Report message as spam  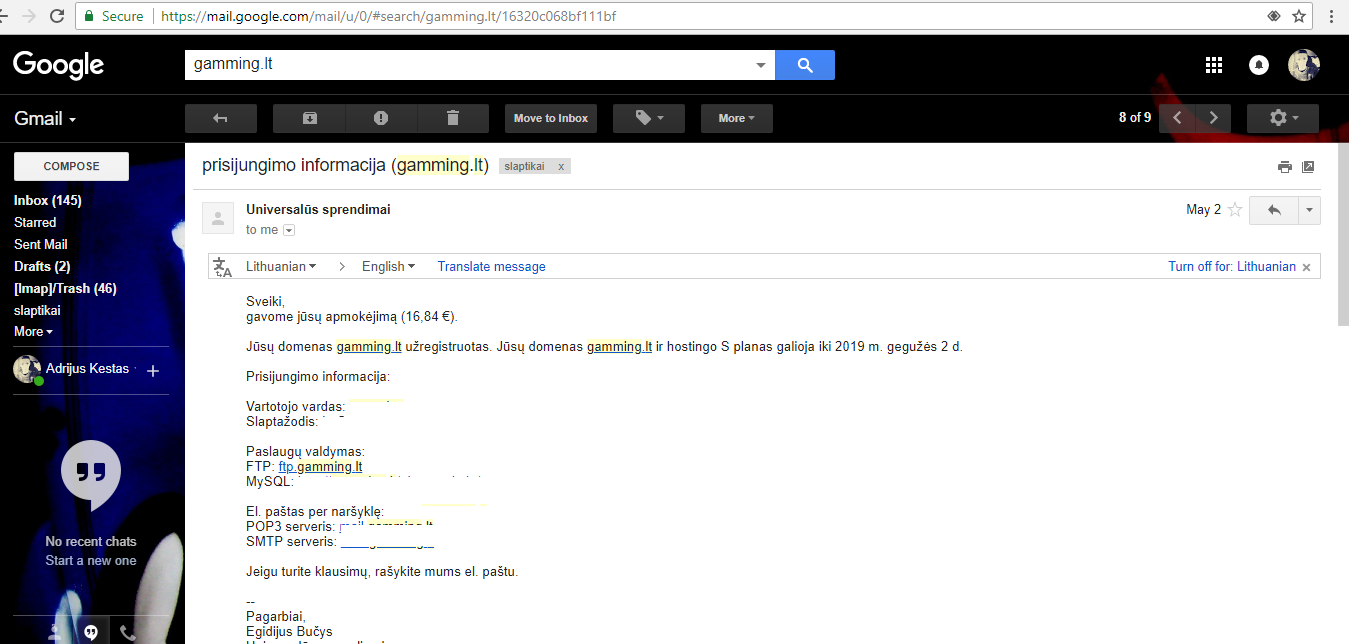click(381, 118)
